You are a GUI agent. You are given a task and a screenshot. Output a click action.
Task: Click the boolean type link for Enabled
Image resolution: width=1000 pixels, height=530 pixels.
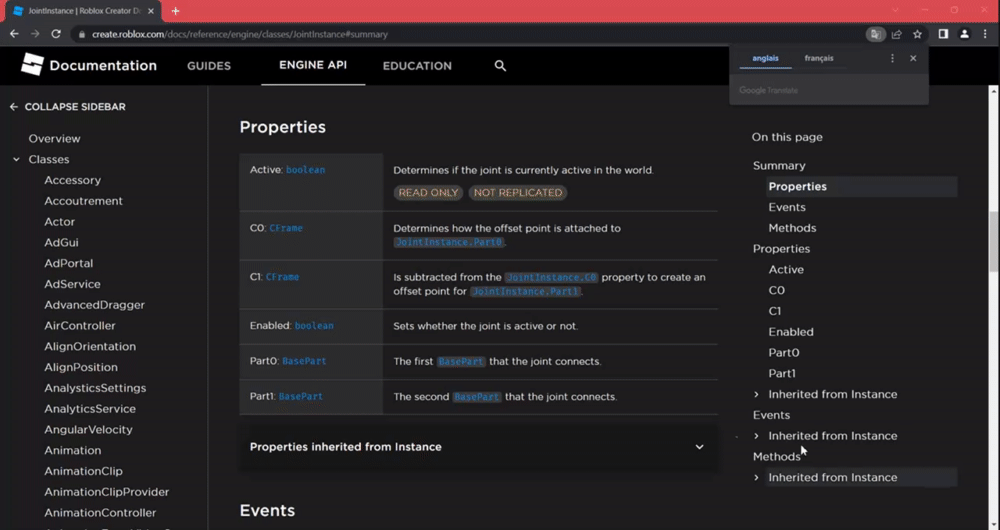pos(314,325)
